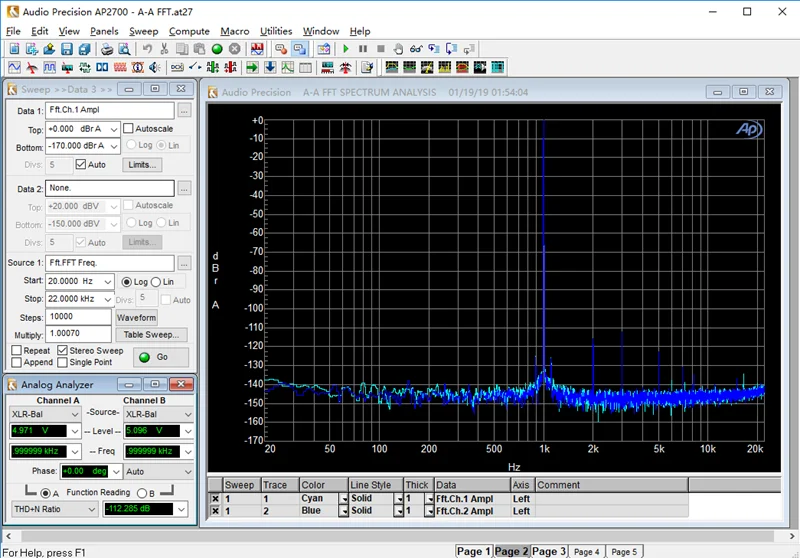Click the Print Preview magnifier icon
The width and height of the screenshot is (800, 558).
pos(124,49)
